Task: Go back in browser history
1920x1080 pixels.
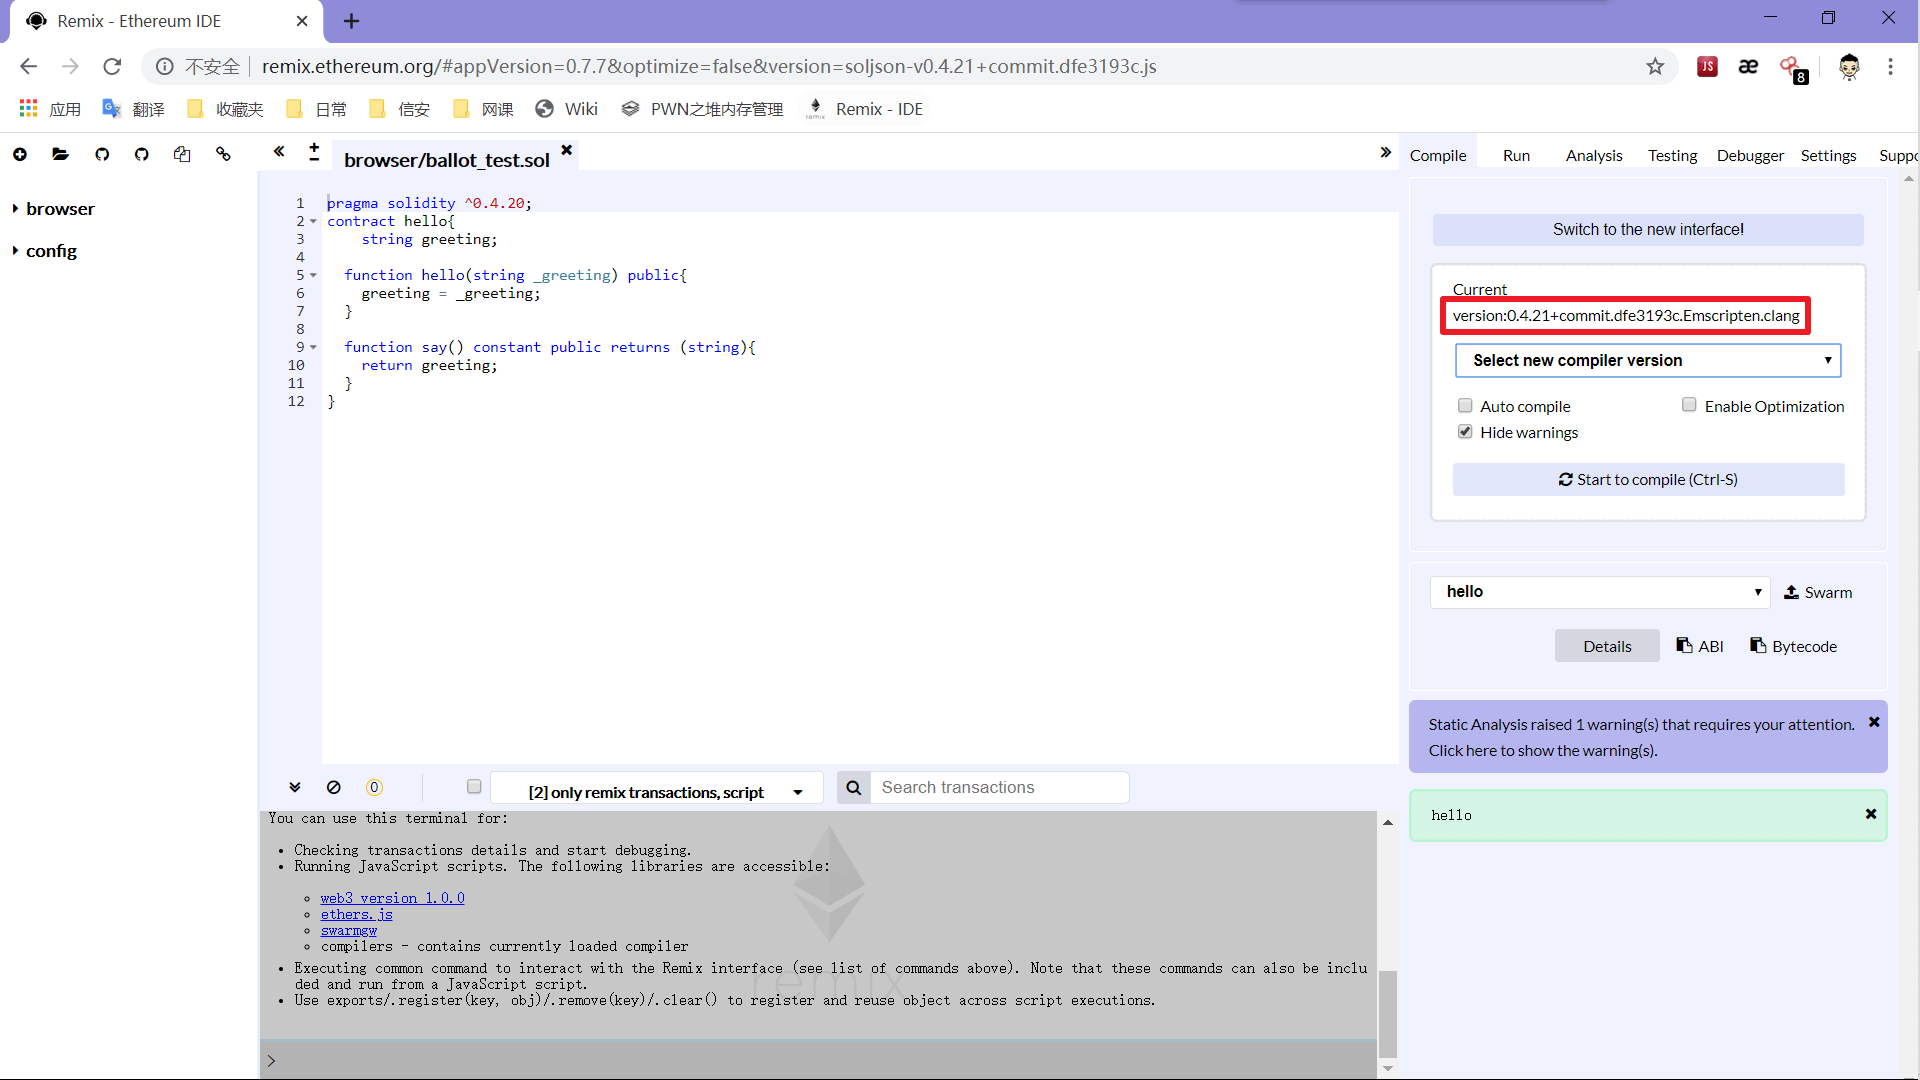Action: (x=28, y=66)
